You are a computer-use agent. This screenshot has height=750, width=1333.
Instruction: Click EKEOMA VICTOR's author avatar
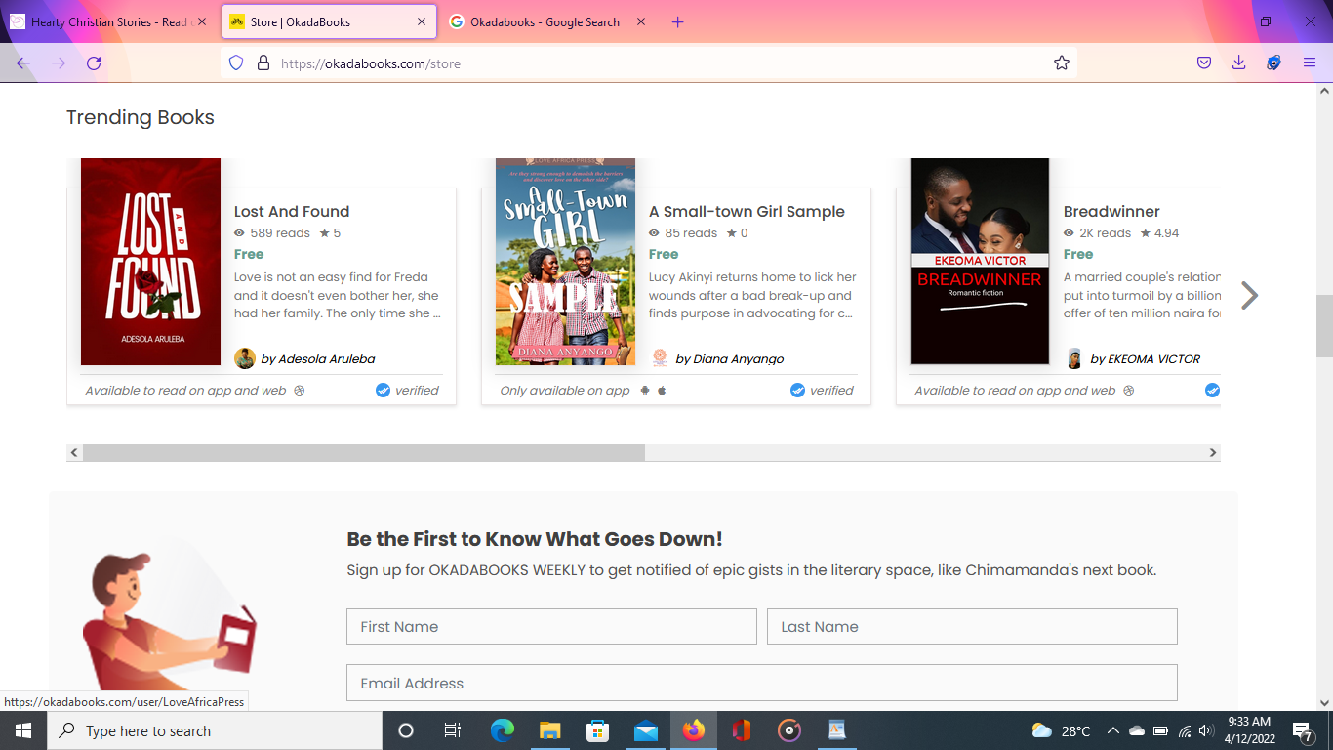1074,359
